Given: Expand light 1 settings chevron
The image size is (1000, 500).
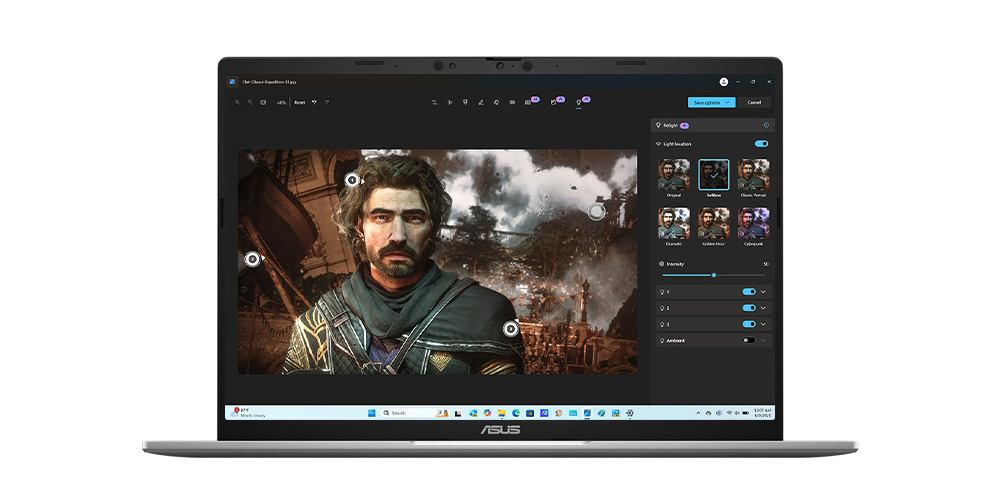Looking at the screenshot, I should pos(763,291).
